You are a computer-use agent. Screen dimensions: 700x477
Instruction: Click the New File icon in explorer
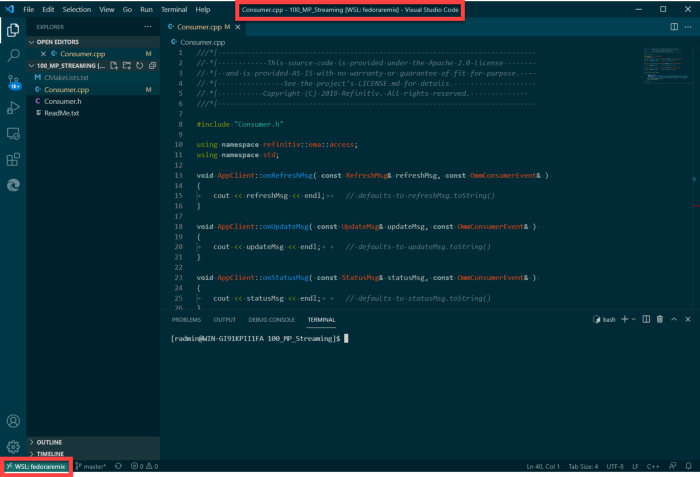click(114, 65)
